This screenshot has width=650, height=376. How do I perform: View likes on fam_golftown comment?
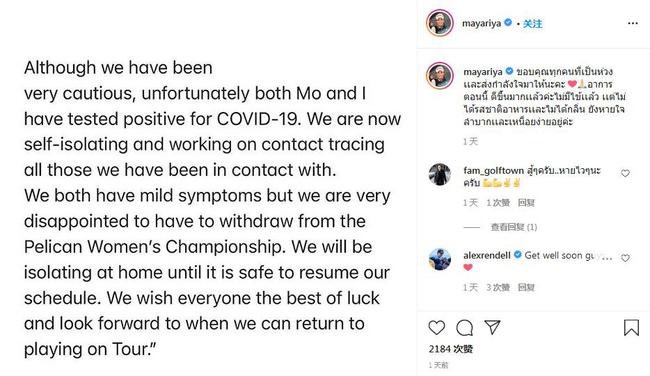(498, 203)
